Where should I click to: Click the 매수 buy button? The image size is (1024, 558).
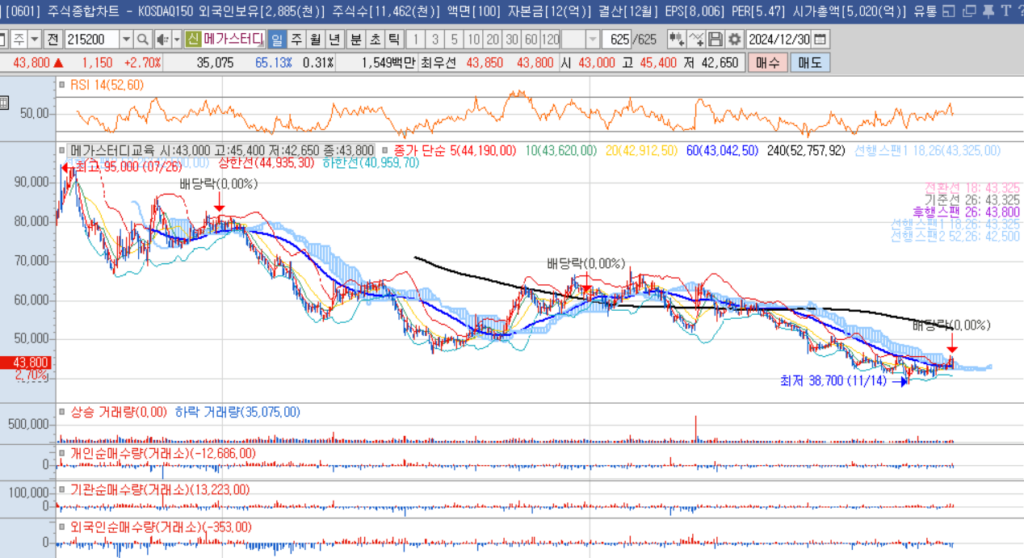pos(767,62)
